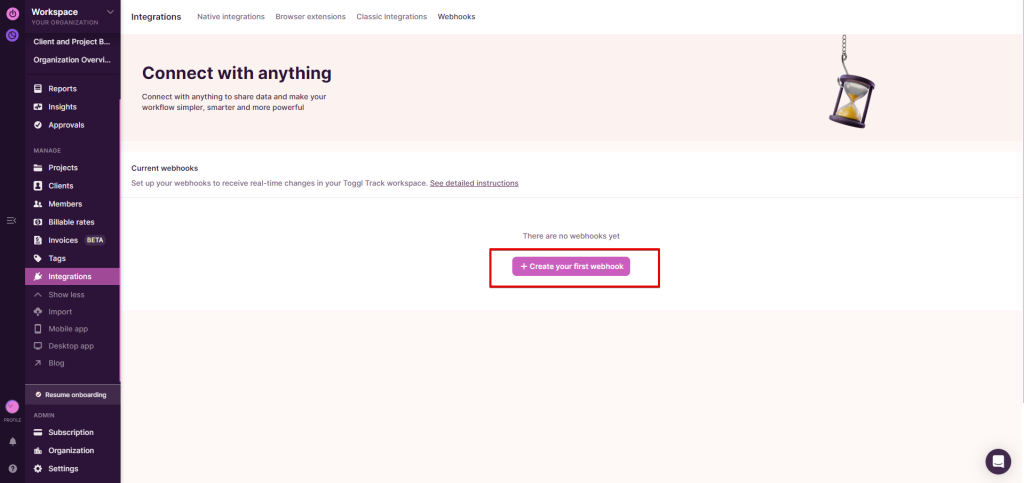Click the Settings gear icon in sidebar

pyautogui.click(x=38, y=469)
